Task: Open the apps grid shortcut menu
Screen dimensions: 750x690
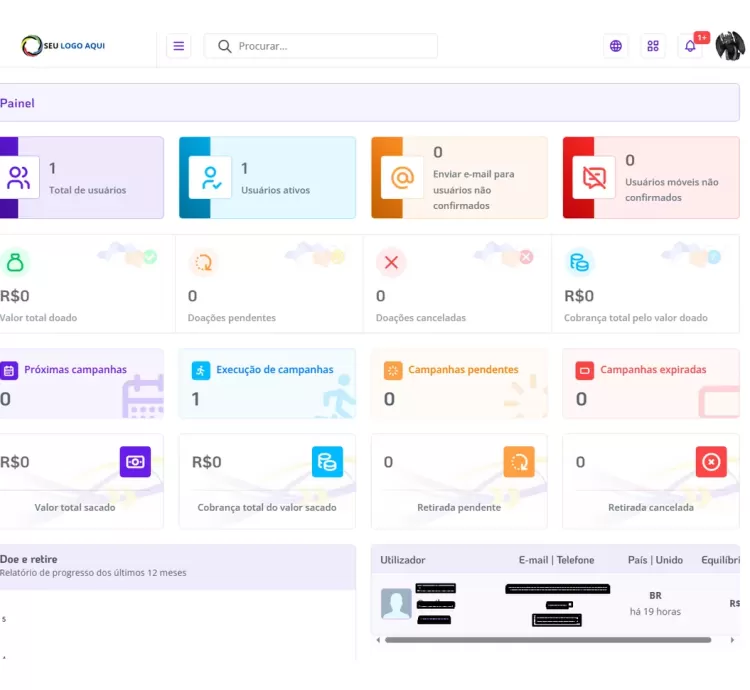Action: 653,46
